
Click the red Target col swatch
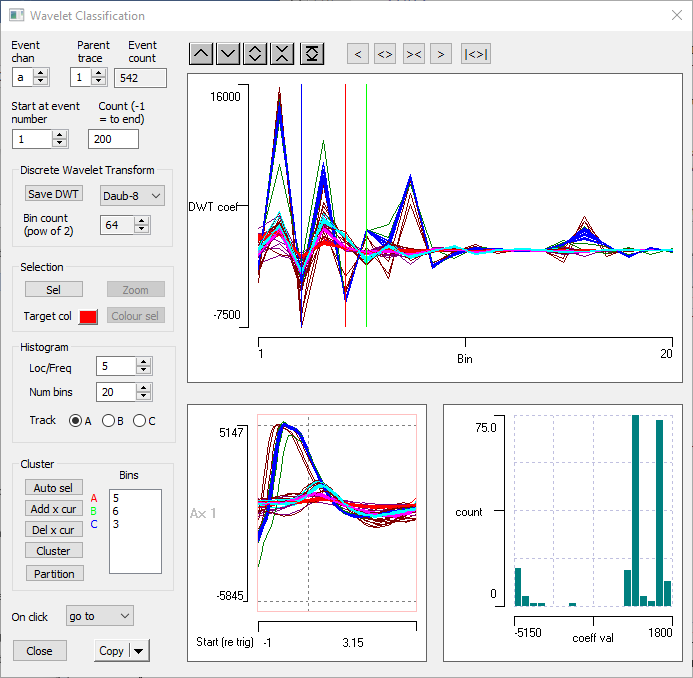click(x=88, y=317)
